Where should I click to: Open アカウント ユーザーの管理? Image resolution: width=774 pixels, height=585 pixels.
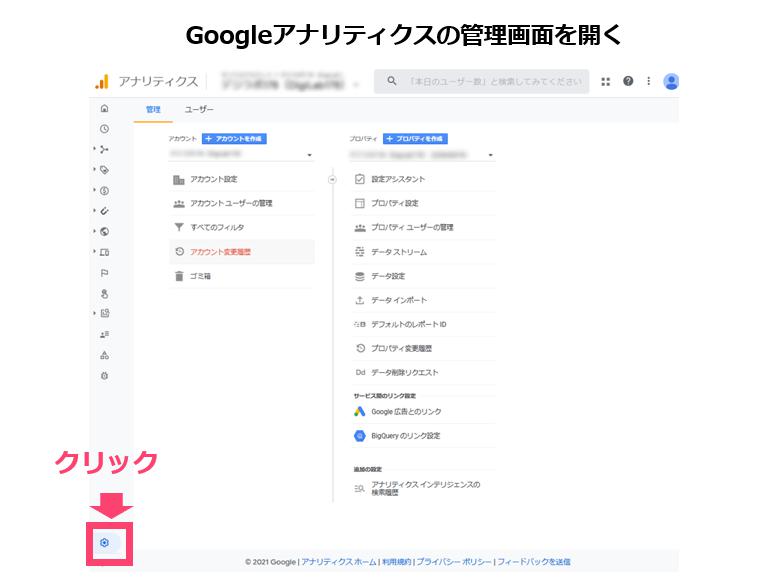click(242, 203)
